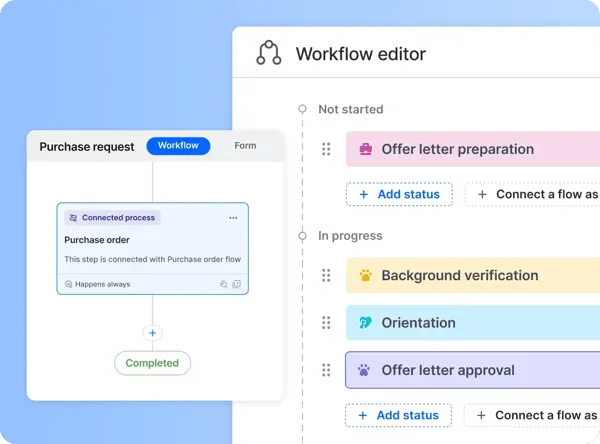The width and height of the screenshot is (600, 444).
Task: Click Connect a flow under Offer letter approval
Action: coord(532,415)
